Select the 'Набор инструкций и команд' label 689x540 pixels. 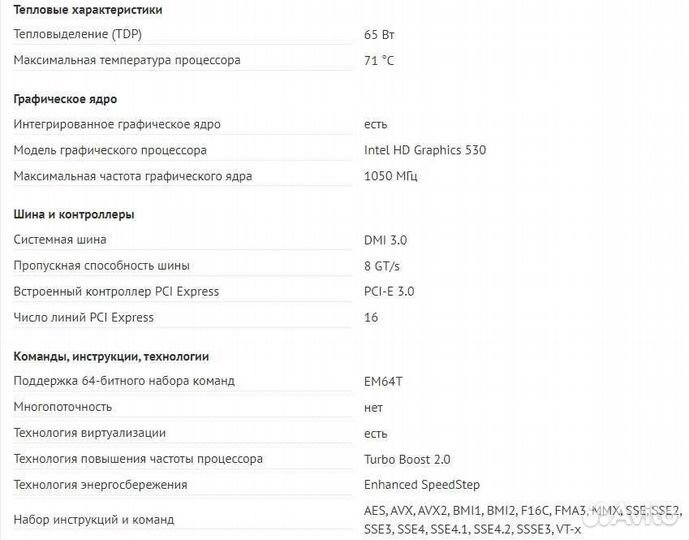click(x=94, y=519)
